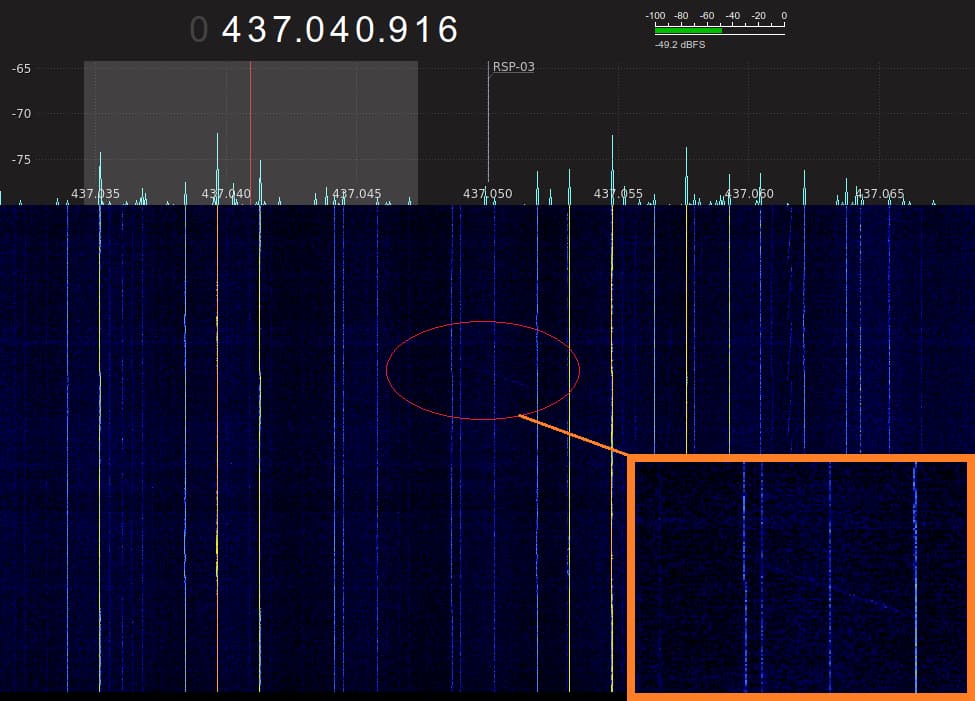Tune to the 437.050 axis label
This screenshot has height=701, width=975.
click(x=488, y=194)
